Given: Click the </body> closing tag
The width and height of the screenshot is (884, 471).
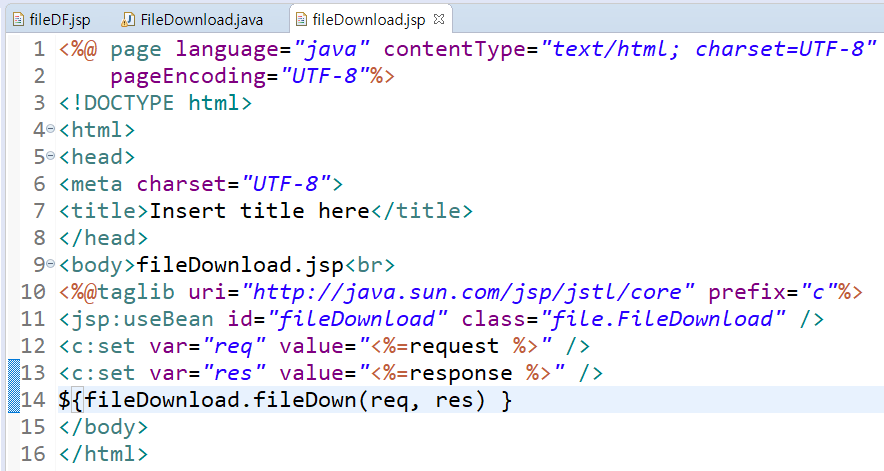Looking at the screenshot, I should pyautogui.click(x=103, y=427).
